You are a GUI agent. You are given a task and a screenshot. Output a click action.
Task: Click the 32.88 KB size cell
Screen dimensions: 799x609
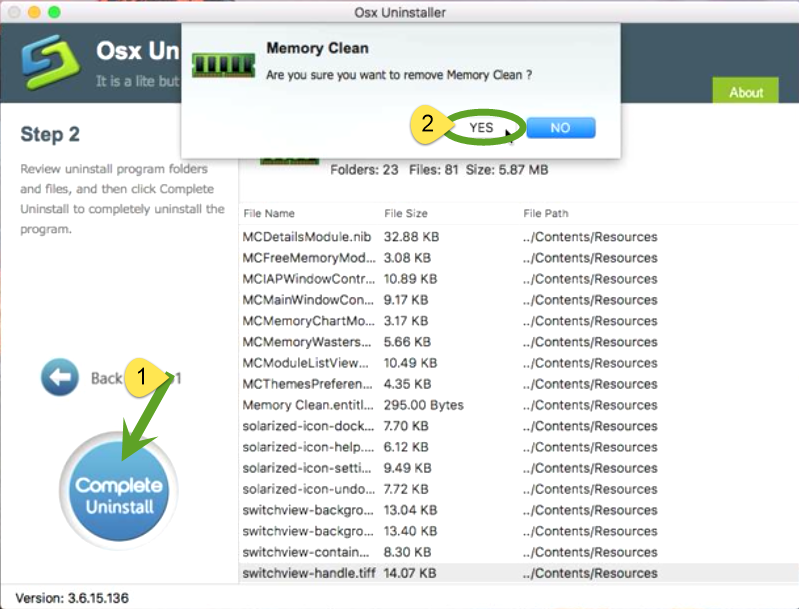(x=411, y=237)
